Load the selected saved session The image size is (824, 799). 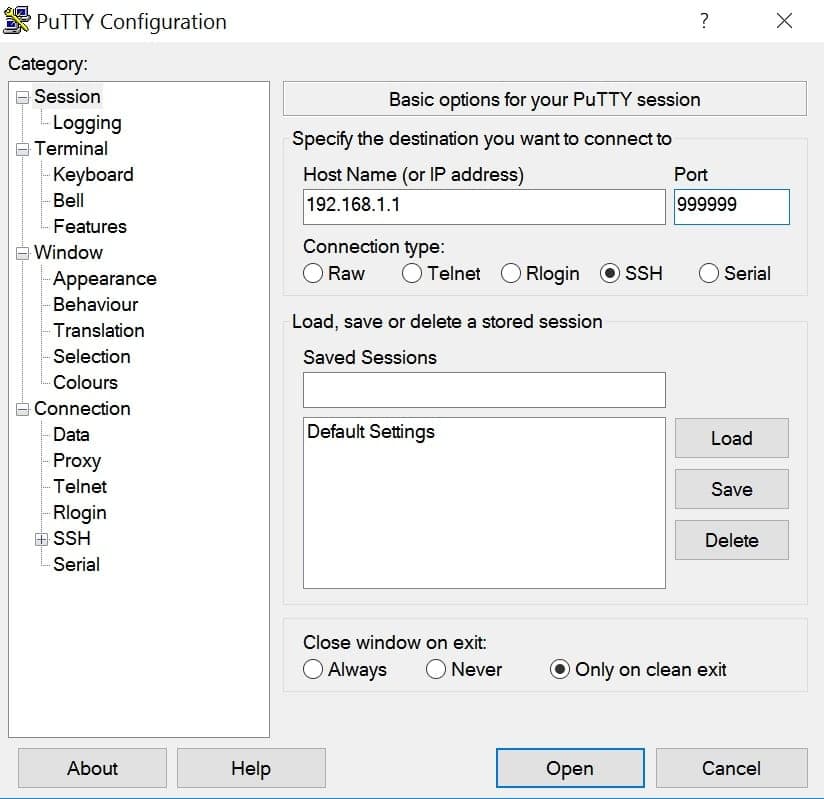pyautogui.click(x=731, y=438)
